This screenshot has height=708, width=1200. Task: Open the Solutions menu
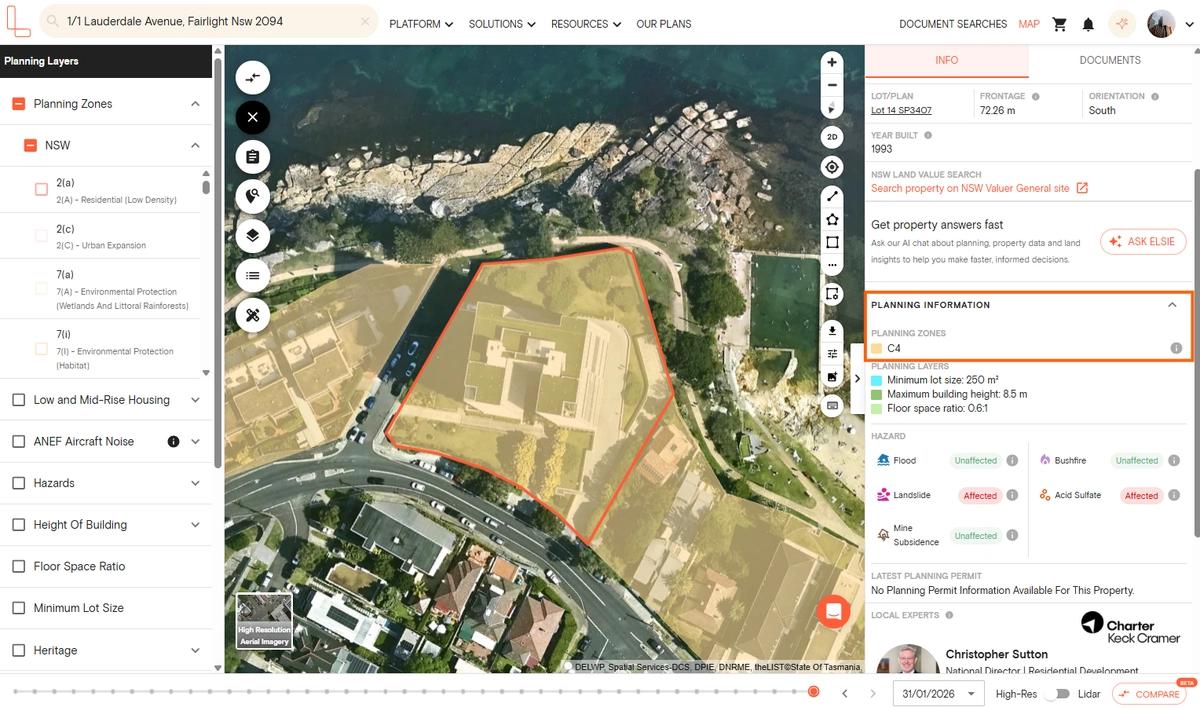[502, 24]
